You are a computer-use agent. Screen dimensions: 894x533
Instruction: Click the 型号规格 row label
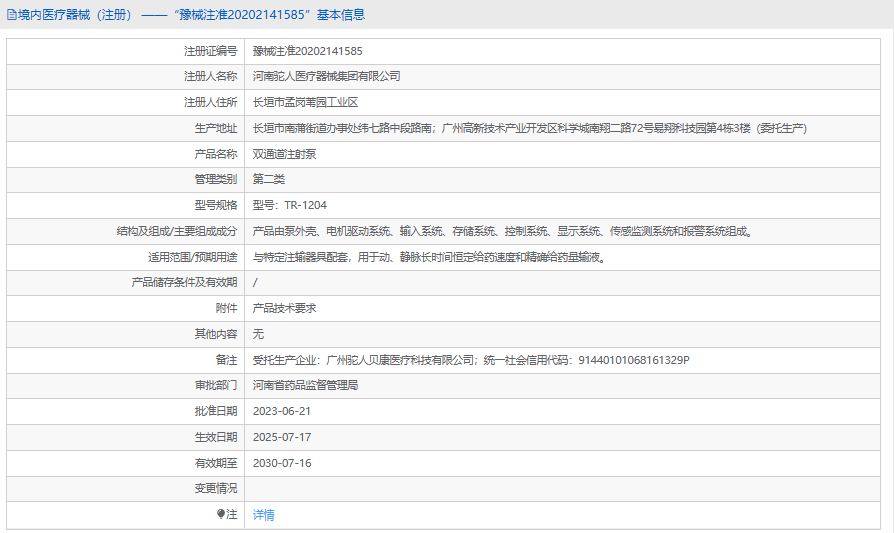pyautogui.click(x=216, y=205)
